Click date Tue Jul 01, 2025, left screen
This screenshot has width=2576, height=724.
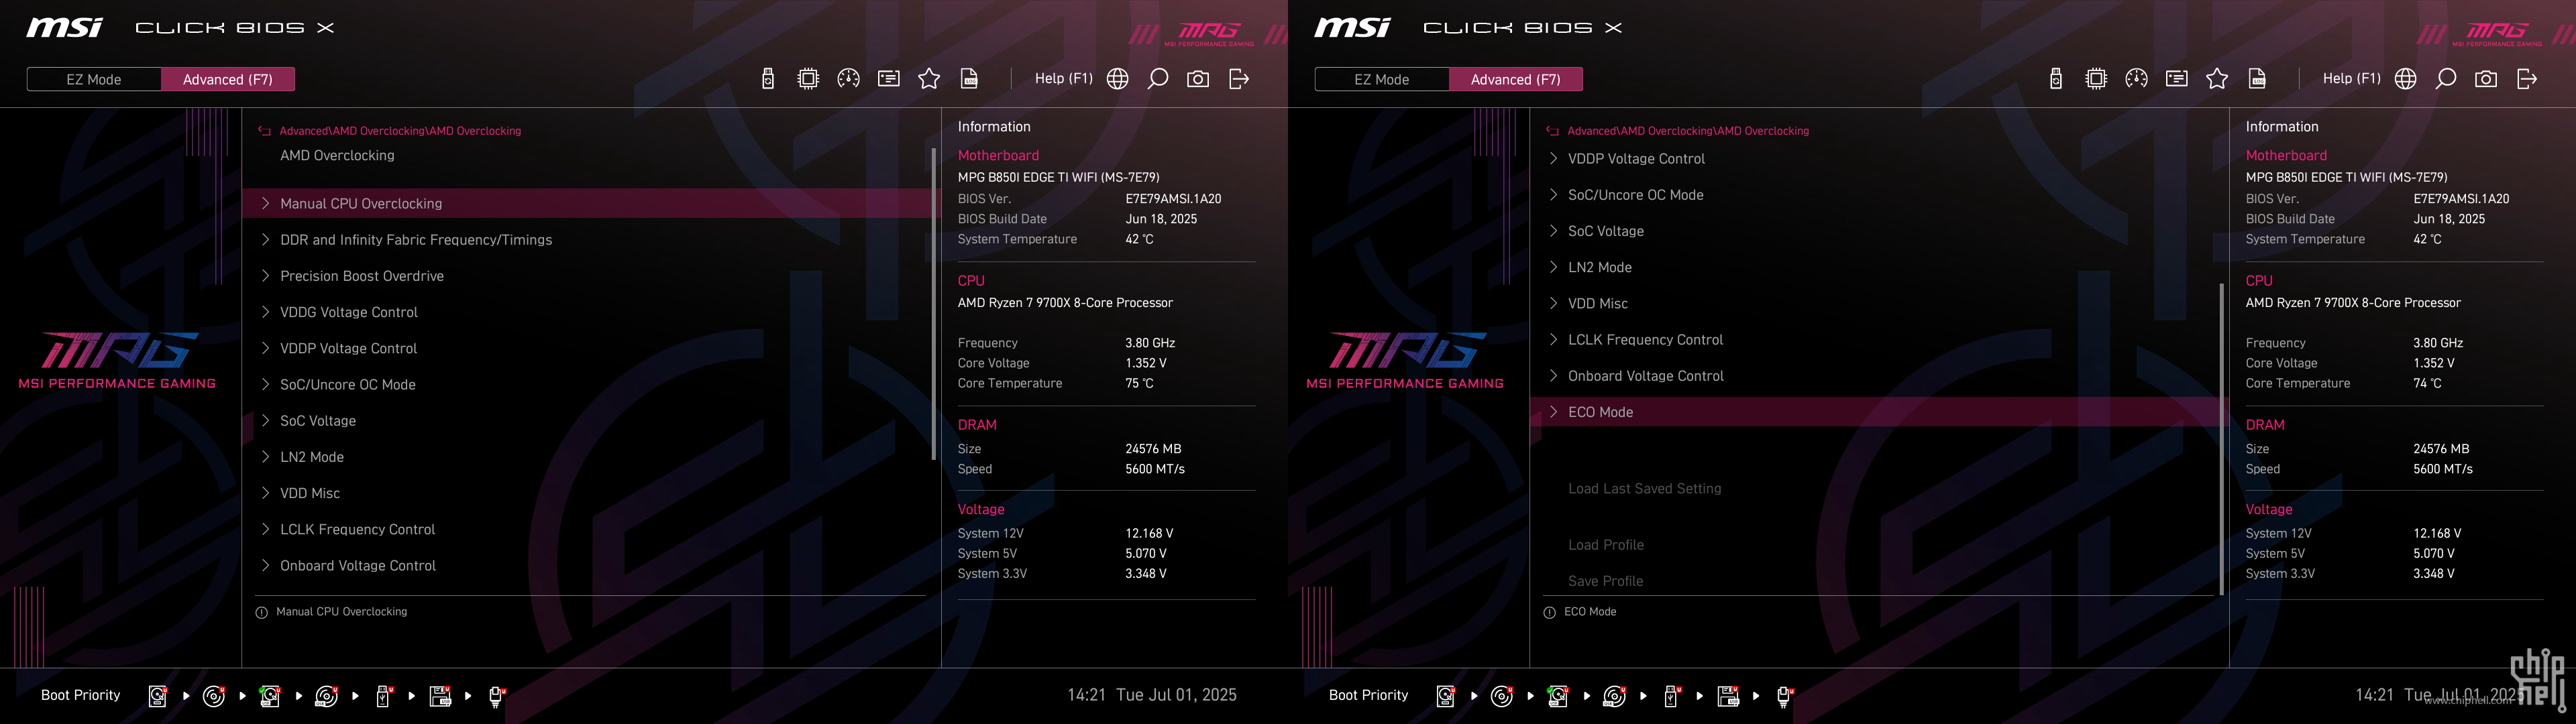[1176, 695]
